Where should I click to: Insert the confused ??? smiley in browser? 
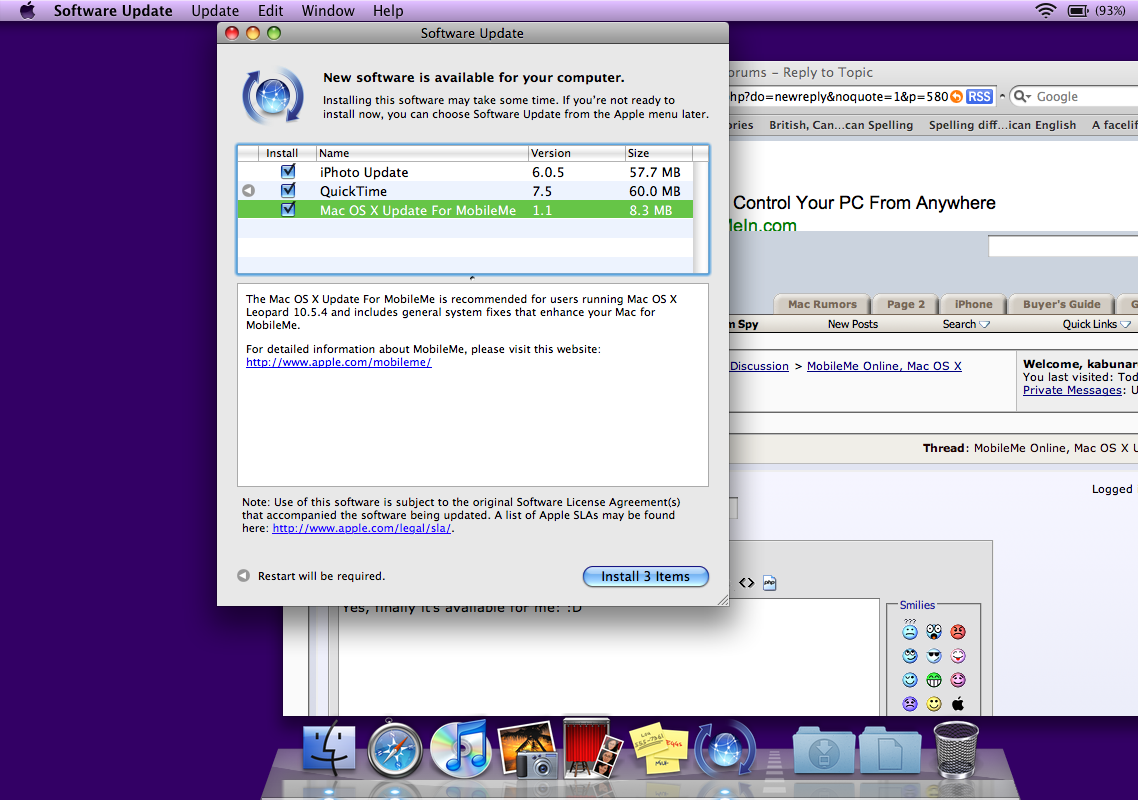coord(910,630)
